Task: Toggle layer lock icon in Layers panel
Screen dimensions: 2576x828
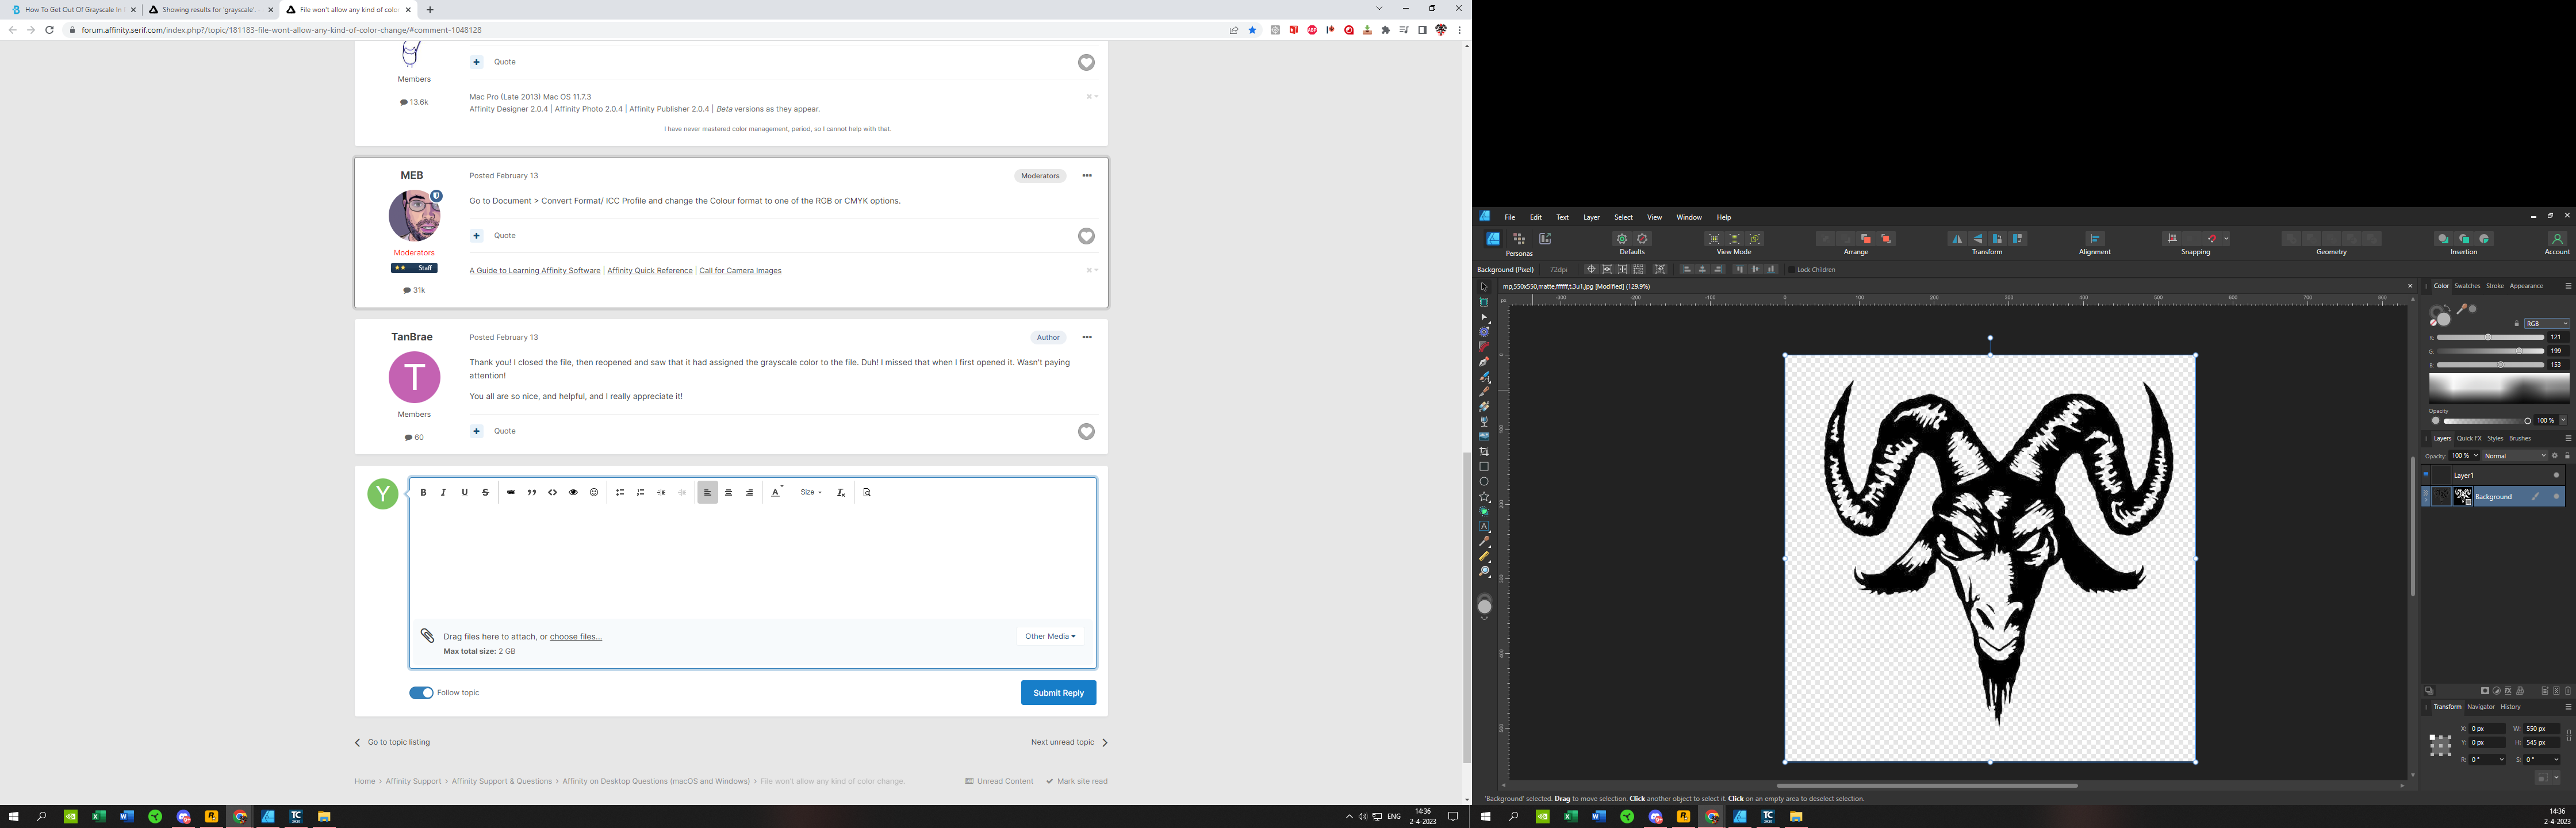Action: tap(2567, 456)
